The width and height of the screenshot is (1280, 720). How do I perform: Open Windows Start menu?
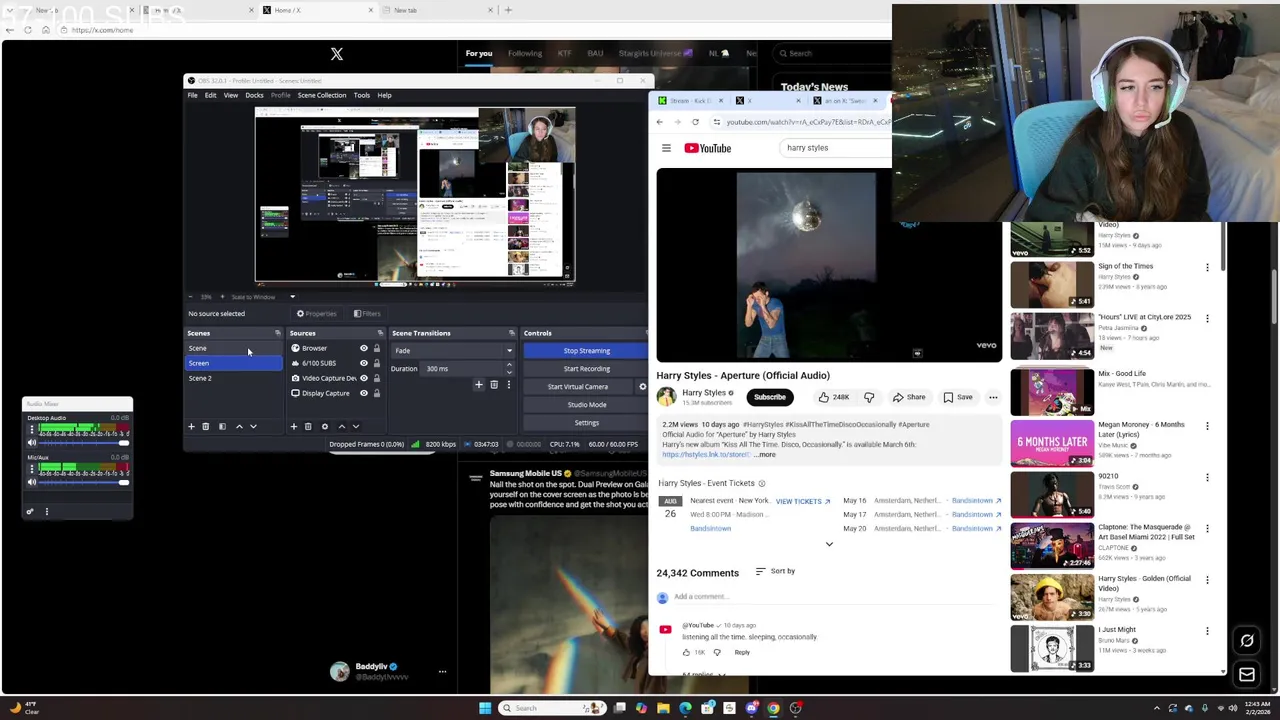click(485, 708)
